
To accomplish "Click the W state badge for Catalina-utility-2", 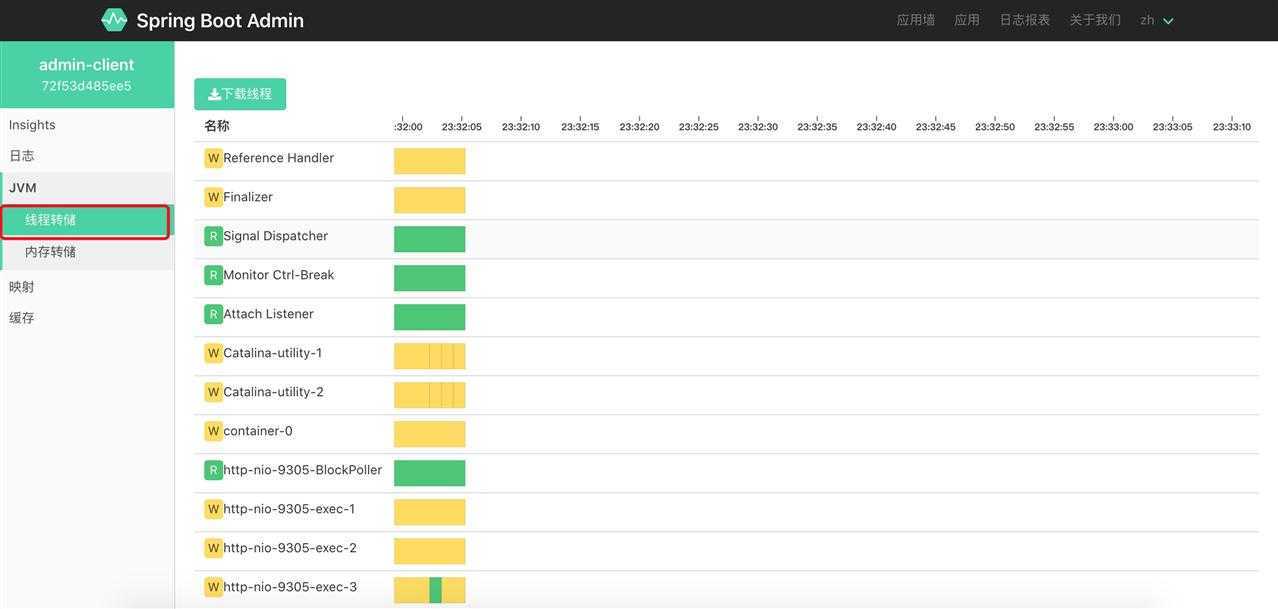I will coord(213,392).
